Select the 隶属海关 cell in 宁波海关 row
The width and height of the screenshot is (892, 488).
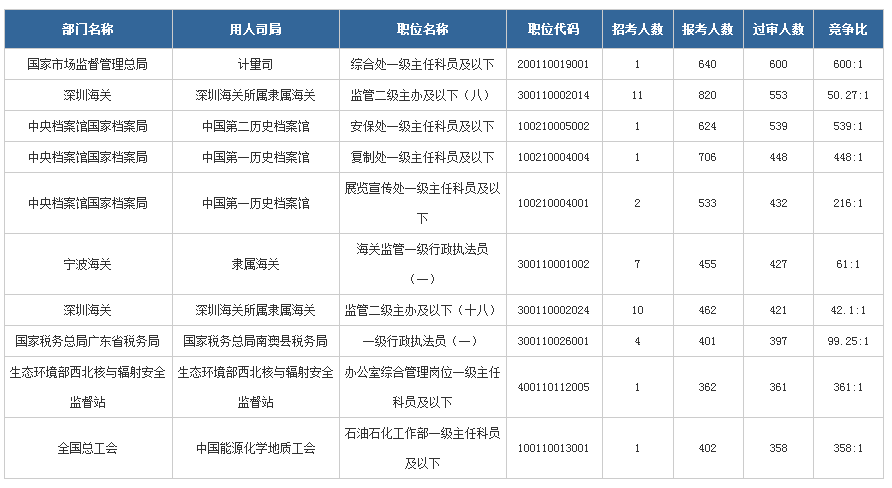point(255,264)
